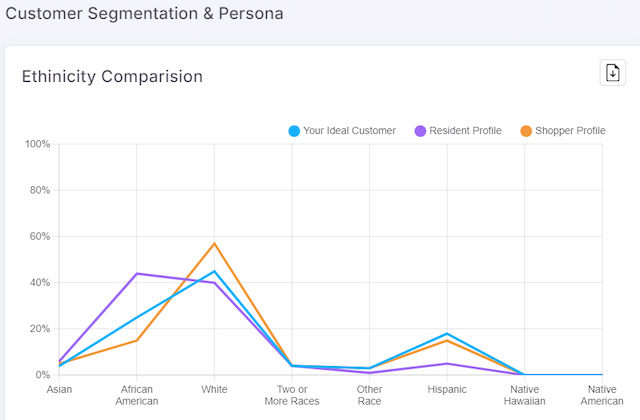
Task: Click the purple Resident Profile swatch
Action: pos(420,131)
